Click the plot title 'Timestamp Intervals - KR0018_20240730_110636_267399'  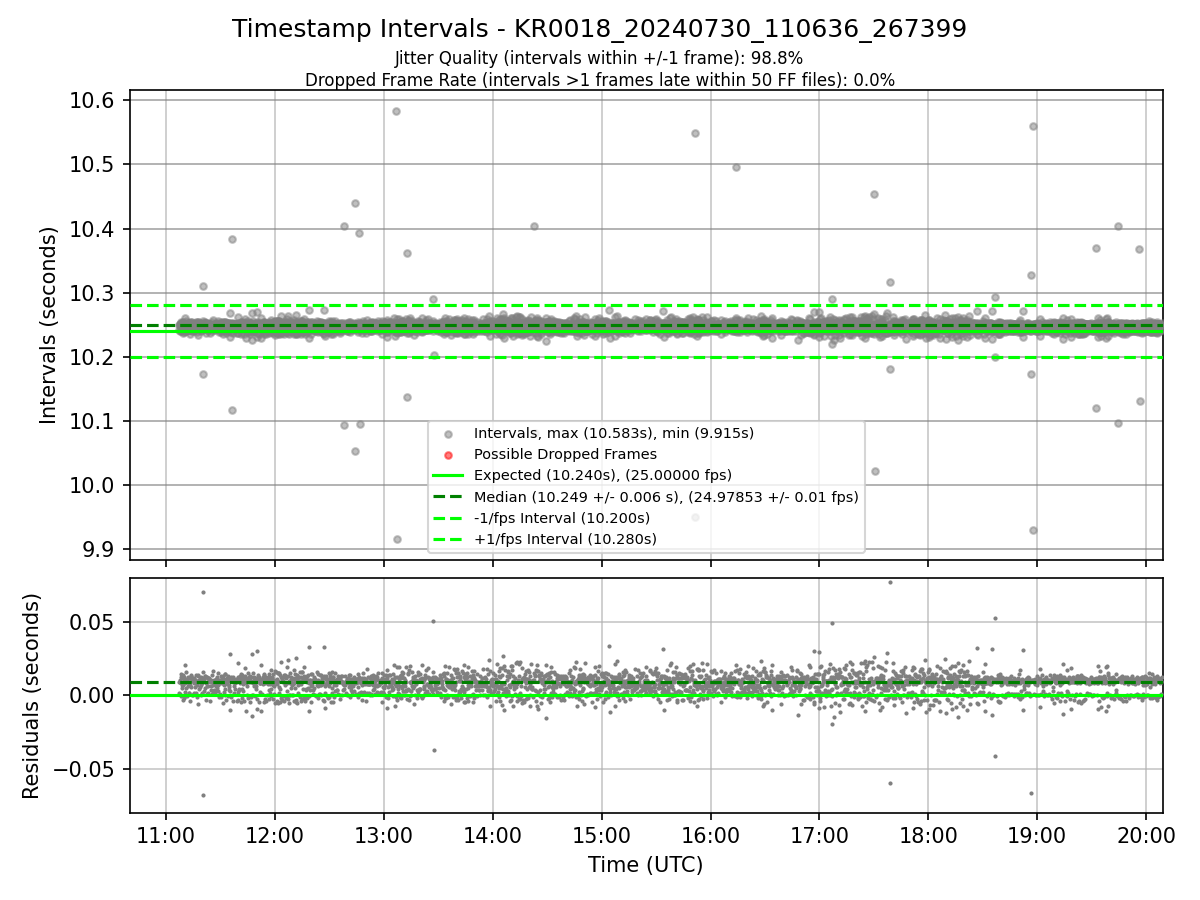599,29
